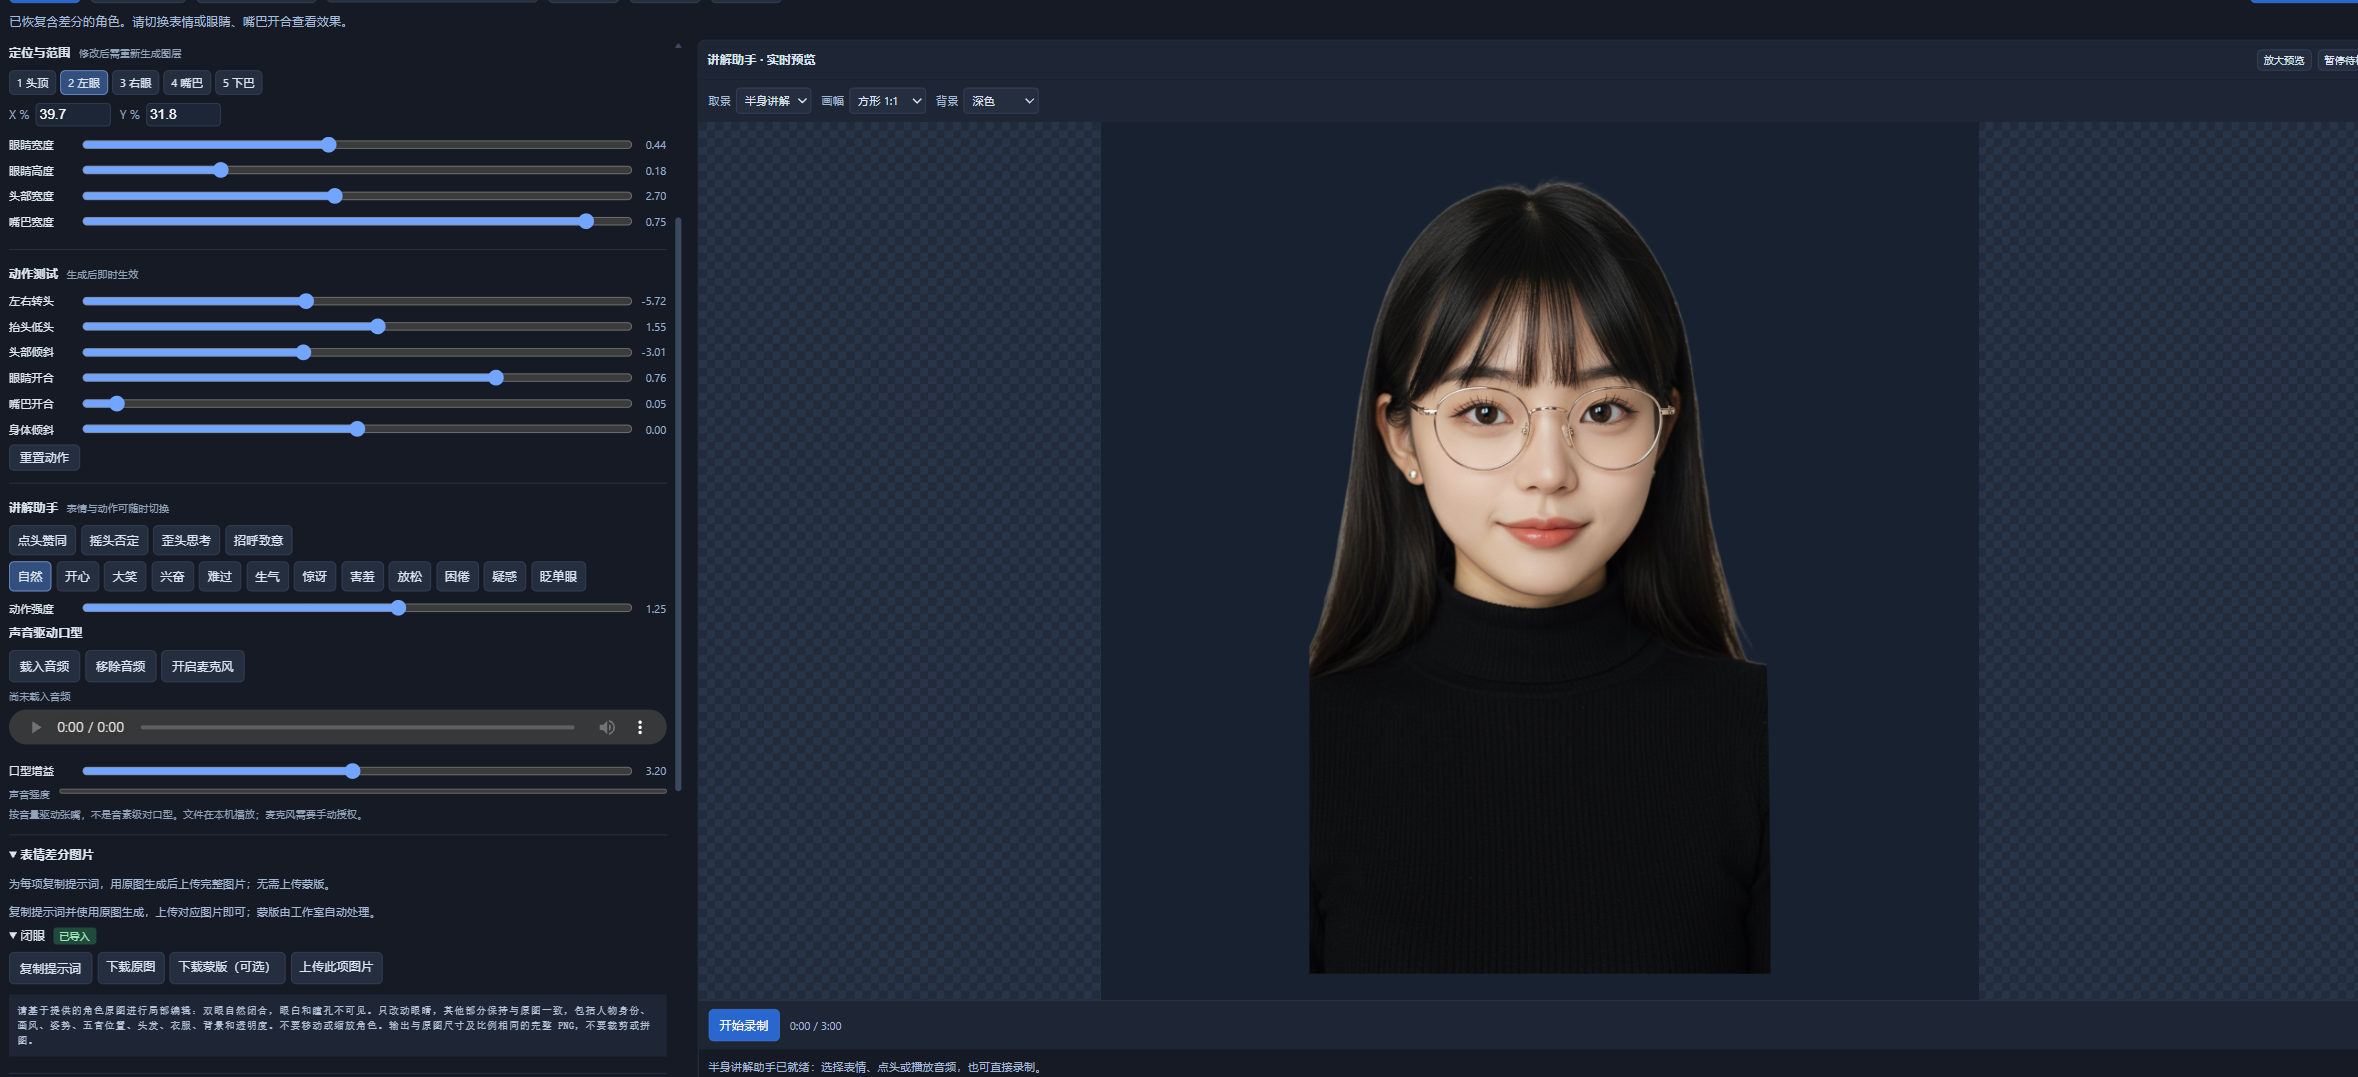Select the 害羞 expression
This screenshot has width=2358, height=1077.
(362, 577)
